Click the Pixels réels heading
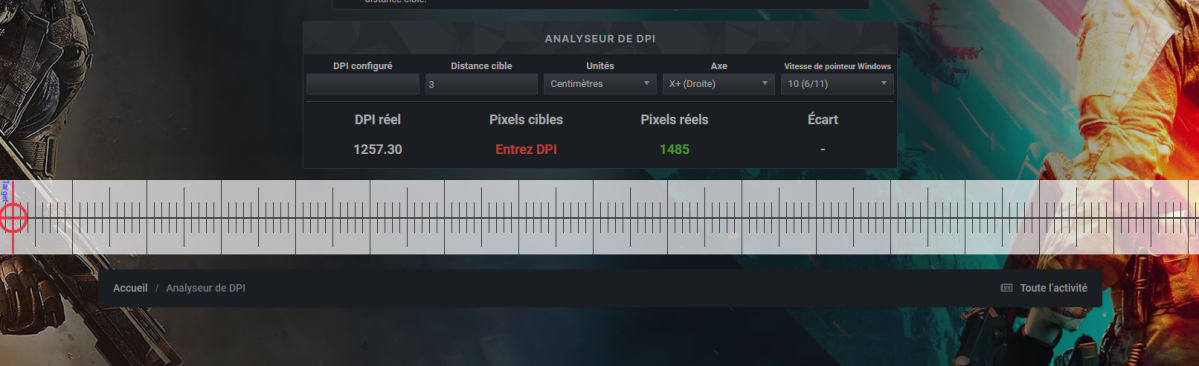The image size is (1199, 366). tap(674, 120)
